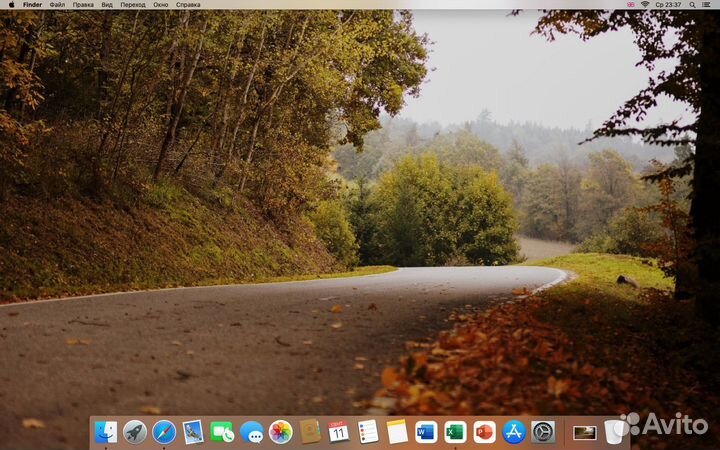The image size is (720, 450).
Task: Launch Launchpad rocket icon in Dock
Action: click(x=135, y=432)
